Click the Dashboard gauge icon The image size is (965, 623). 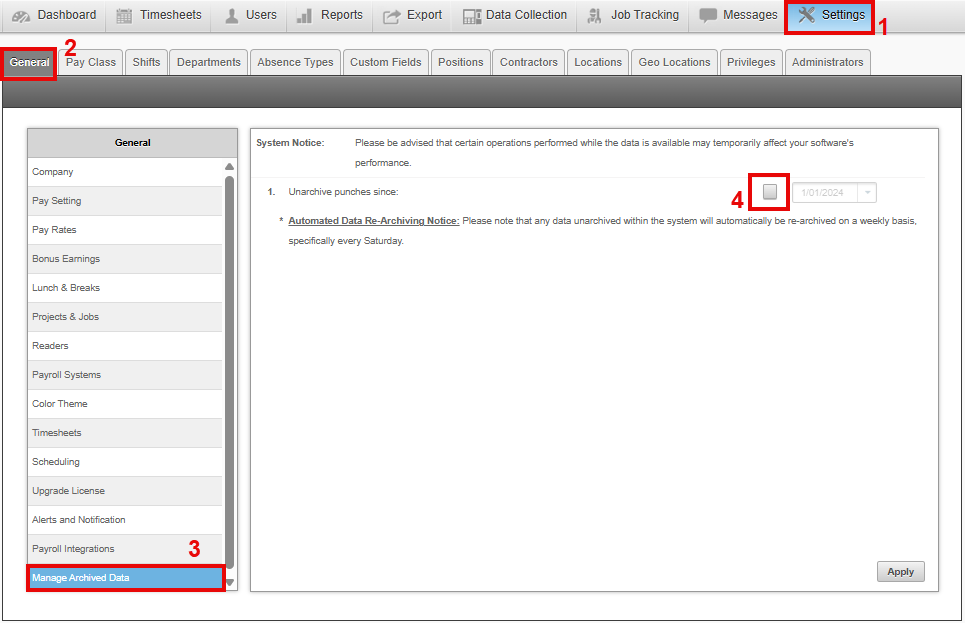coord(20,16)
